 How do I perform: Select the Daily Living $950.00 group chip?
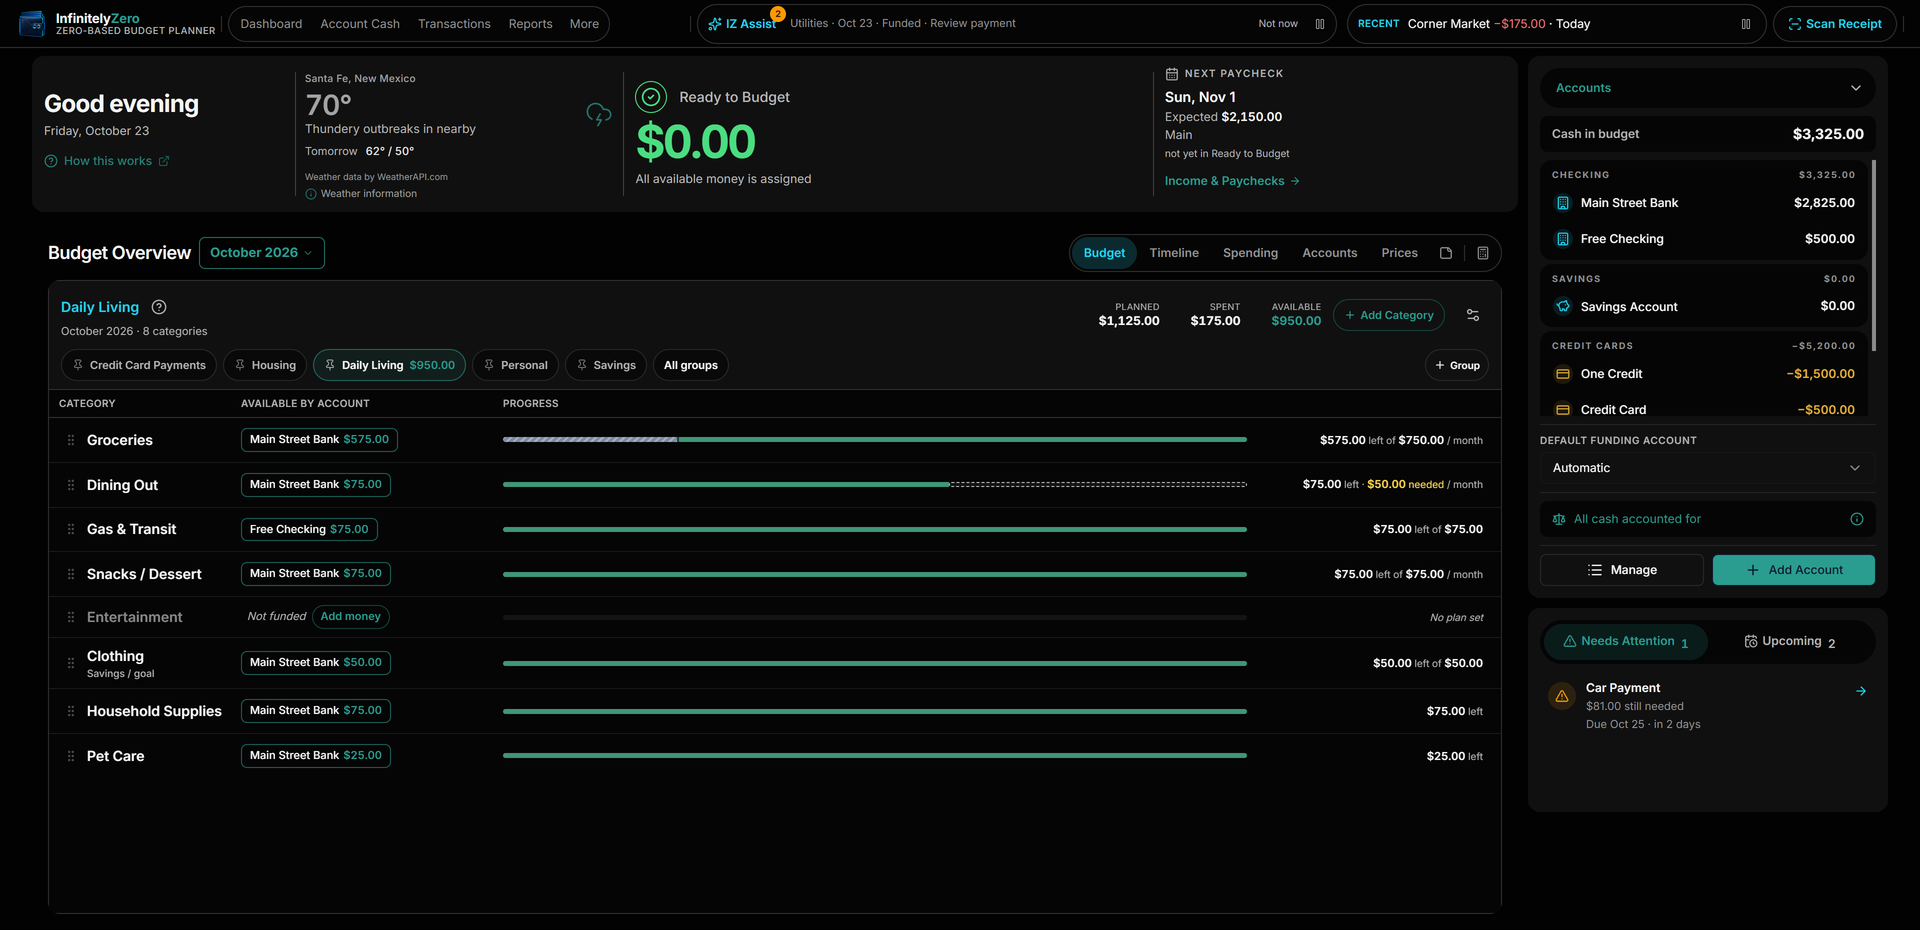pyautogui.click(x=389, y=365)
